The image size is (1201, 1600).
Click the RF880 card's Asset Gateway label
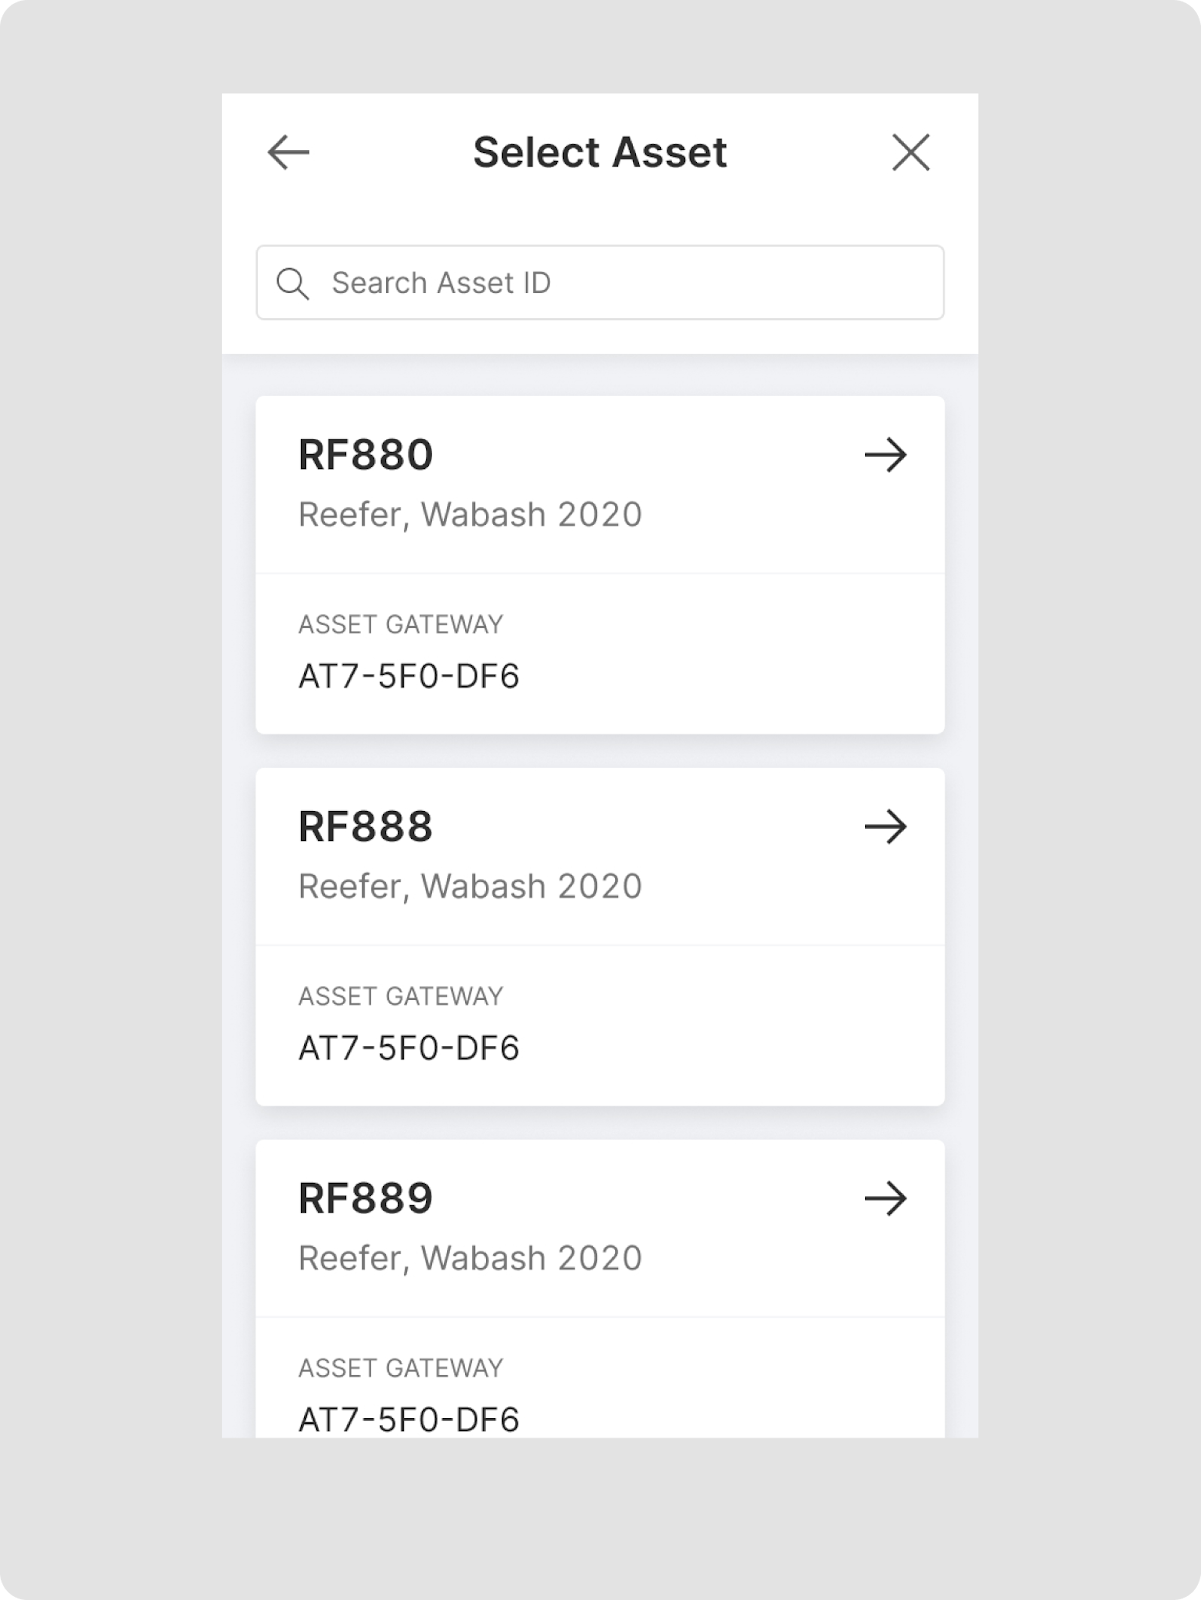(401, 625)
